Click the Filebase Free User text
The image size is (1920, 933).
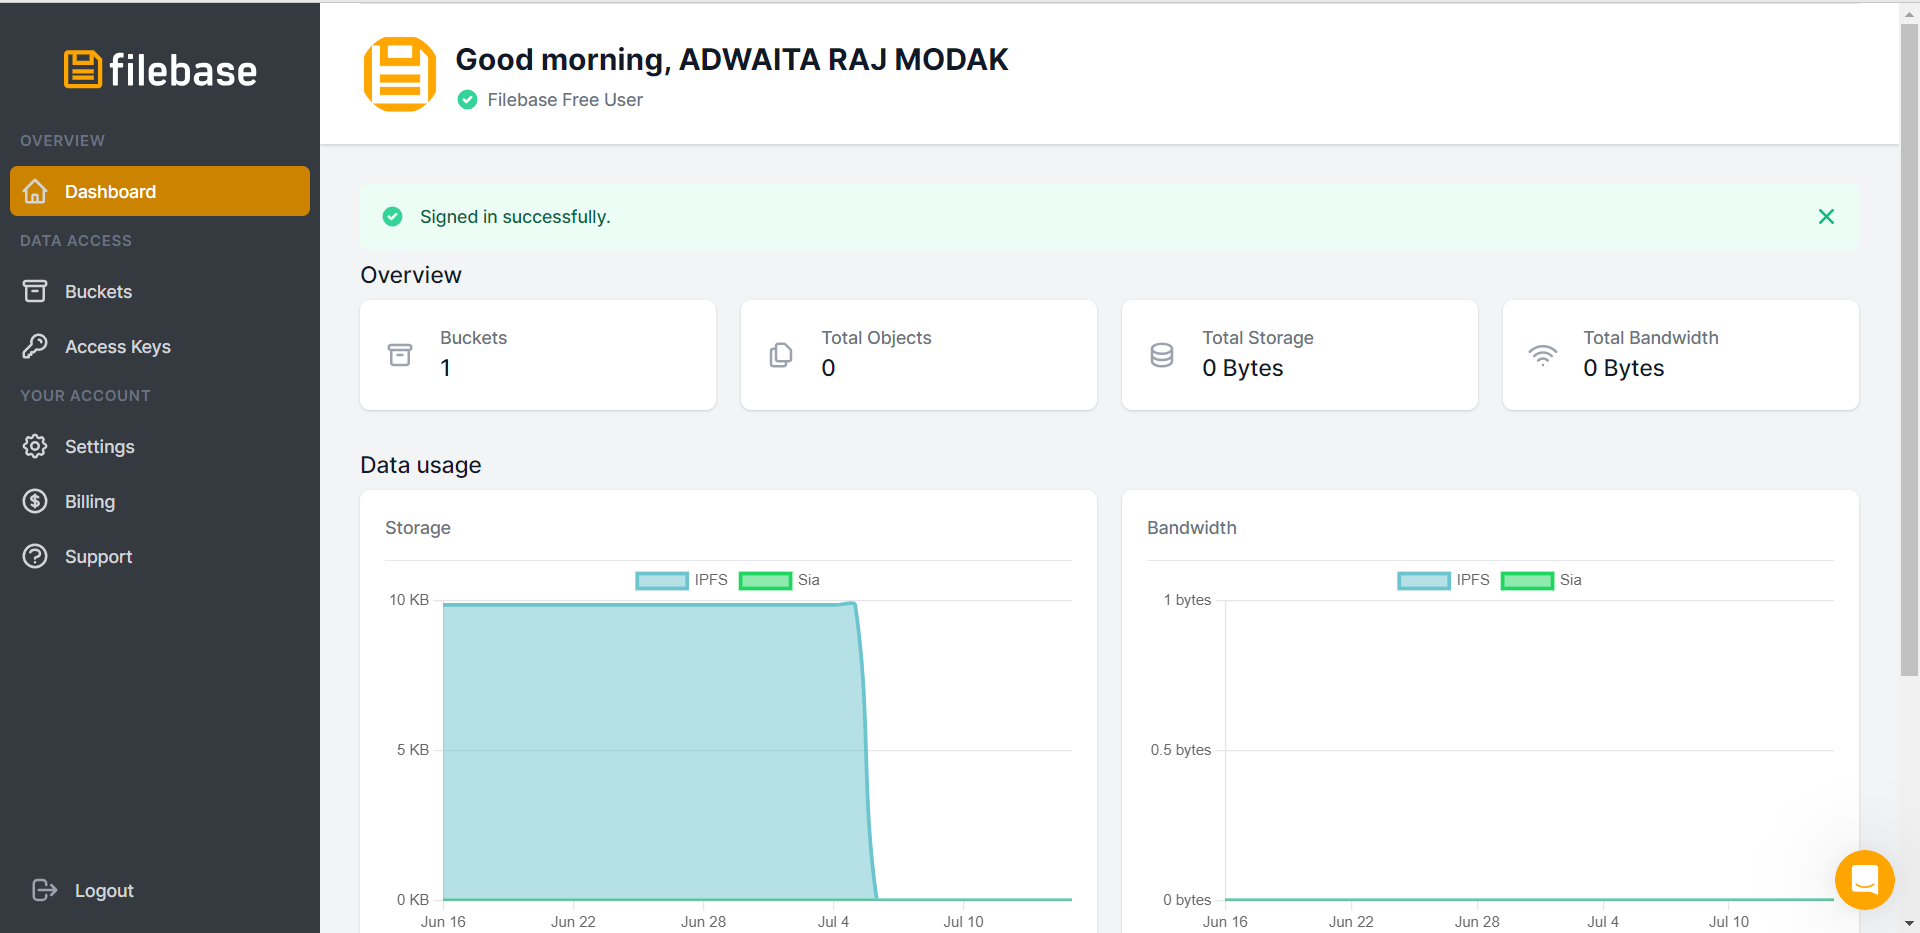[565, 100]
